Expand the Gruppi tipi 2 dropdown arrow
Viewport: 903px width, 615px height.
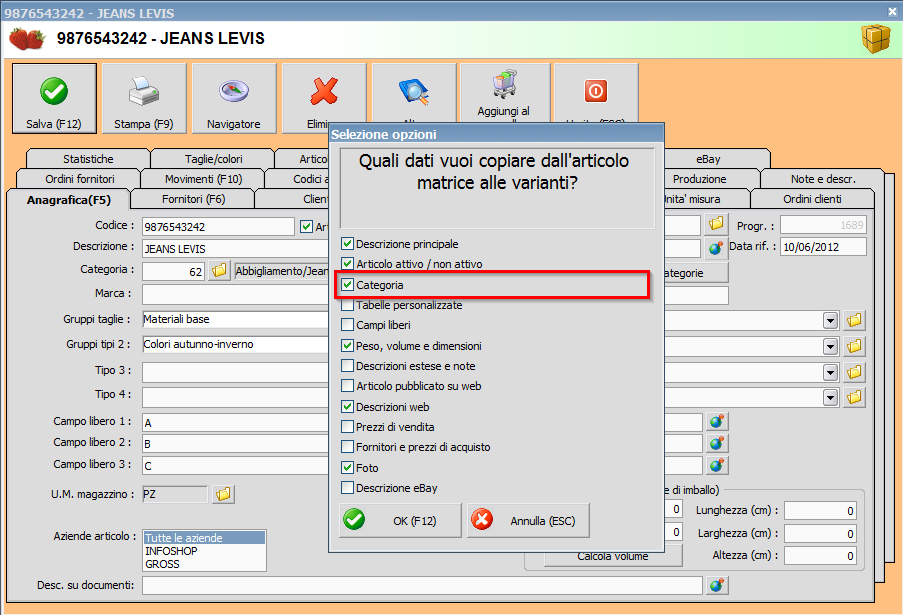[830, 347]
